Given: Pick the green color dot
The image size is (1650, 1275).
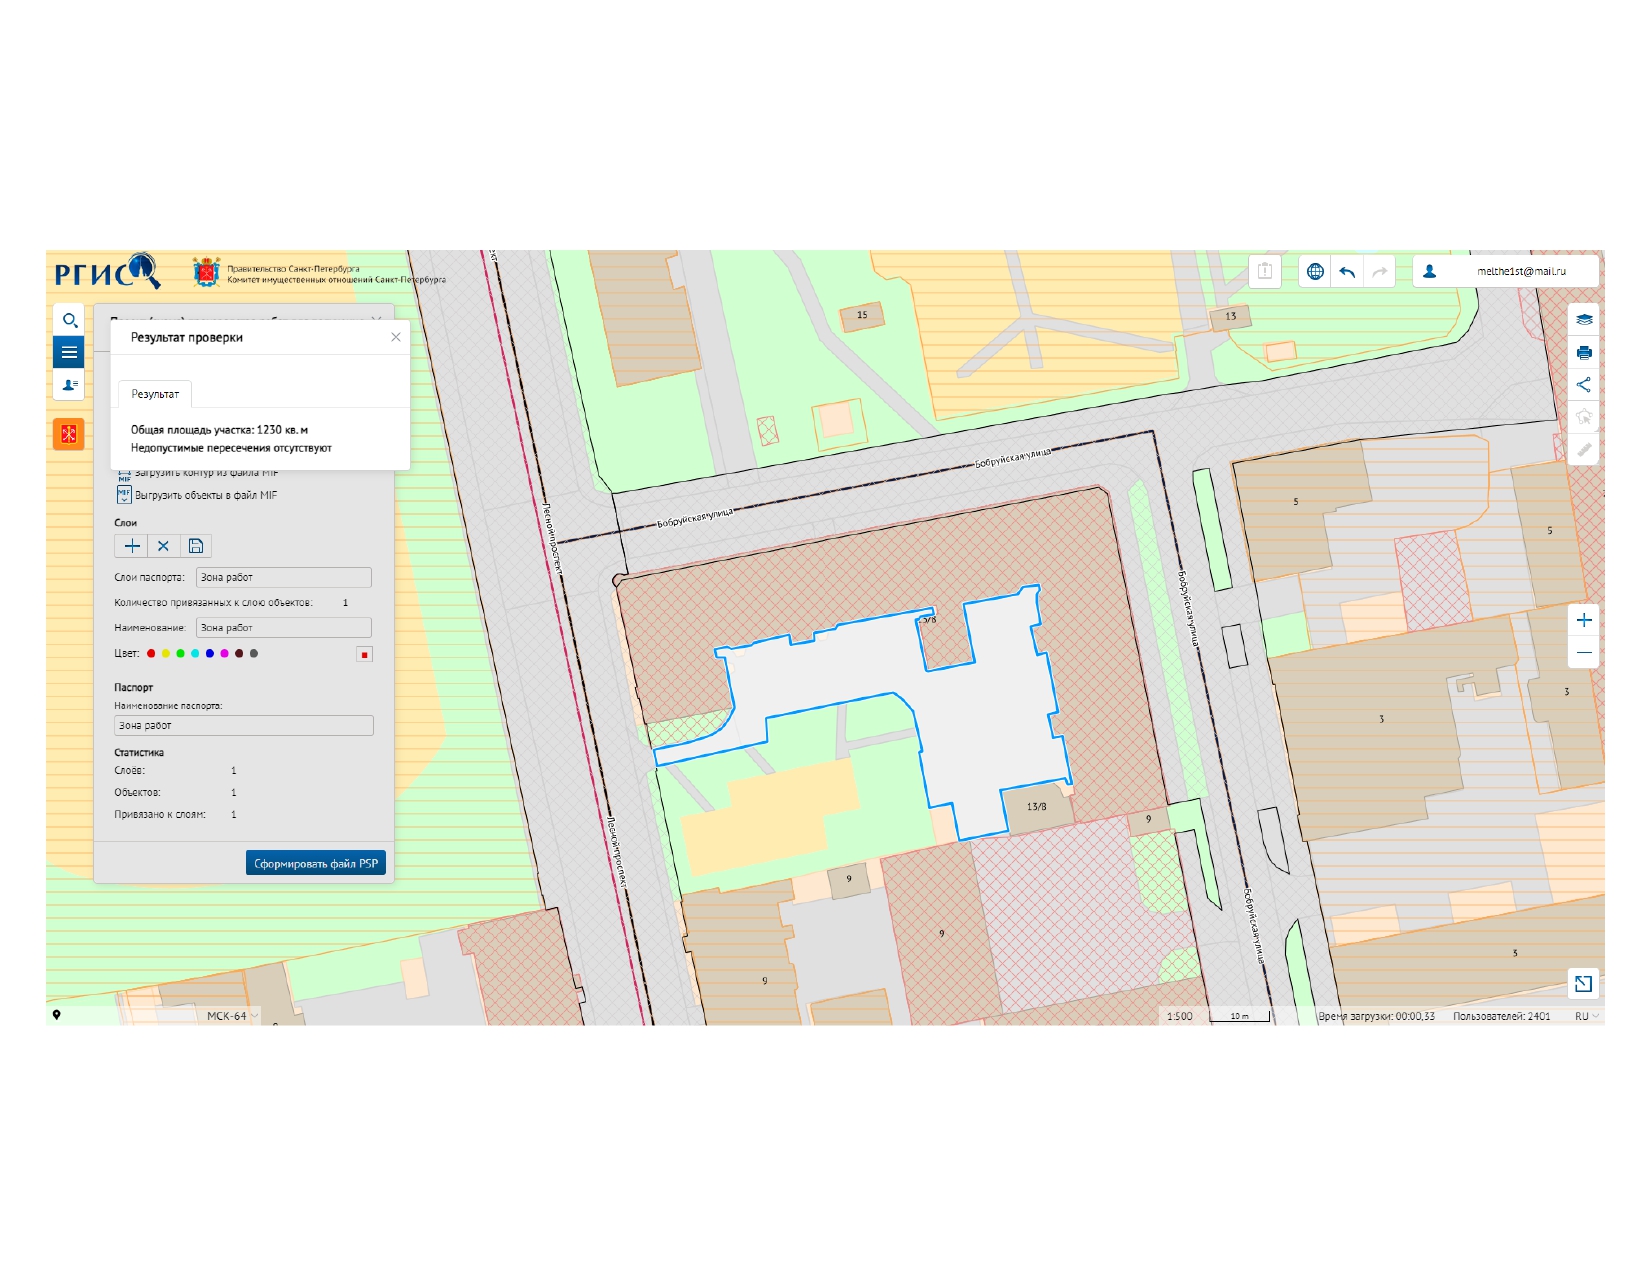Looking at the screenshot, I should click(x=181, y=654).
